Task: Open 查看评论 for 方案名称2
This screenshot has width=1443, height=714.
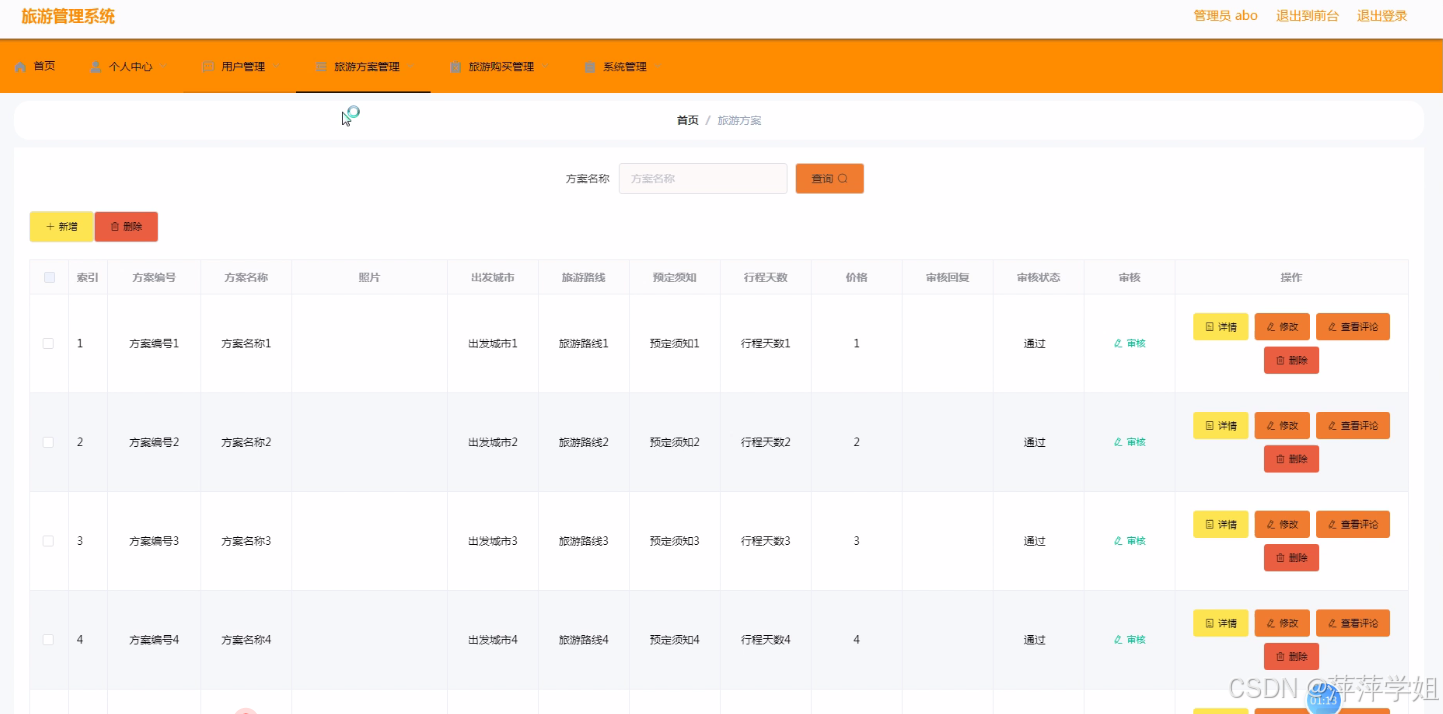Action: [x=1353, y=426]
